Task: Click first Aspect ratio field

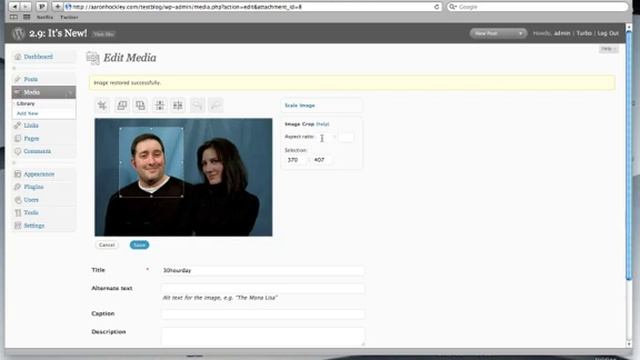Action: [x=325, y=137]
